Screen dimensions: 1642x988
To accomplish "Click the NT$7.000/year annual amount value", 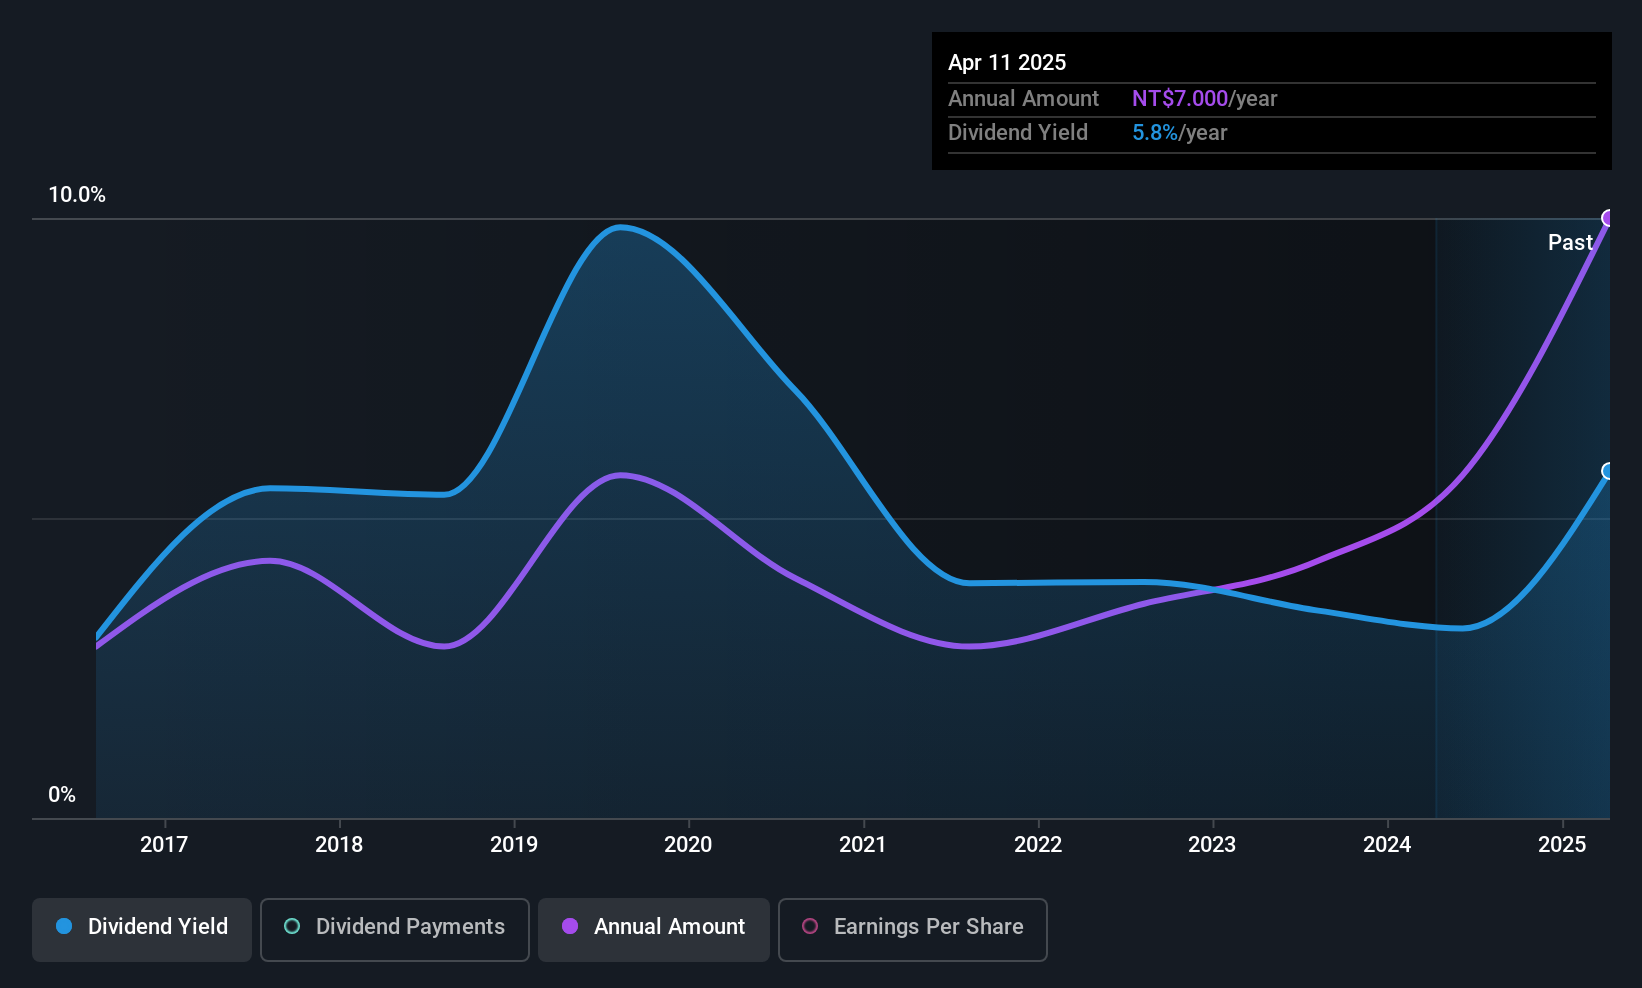I will pos(1180,98).
